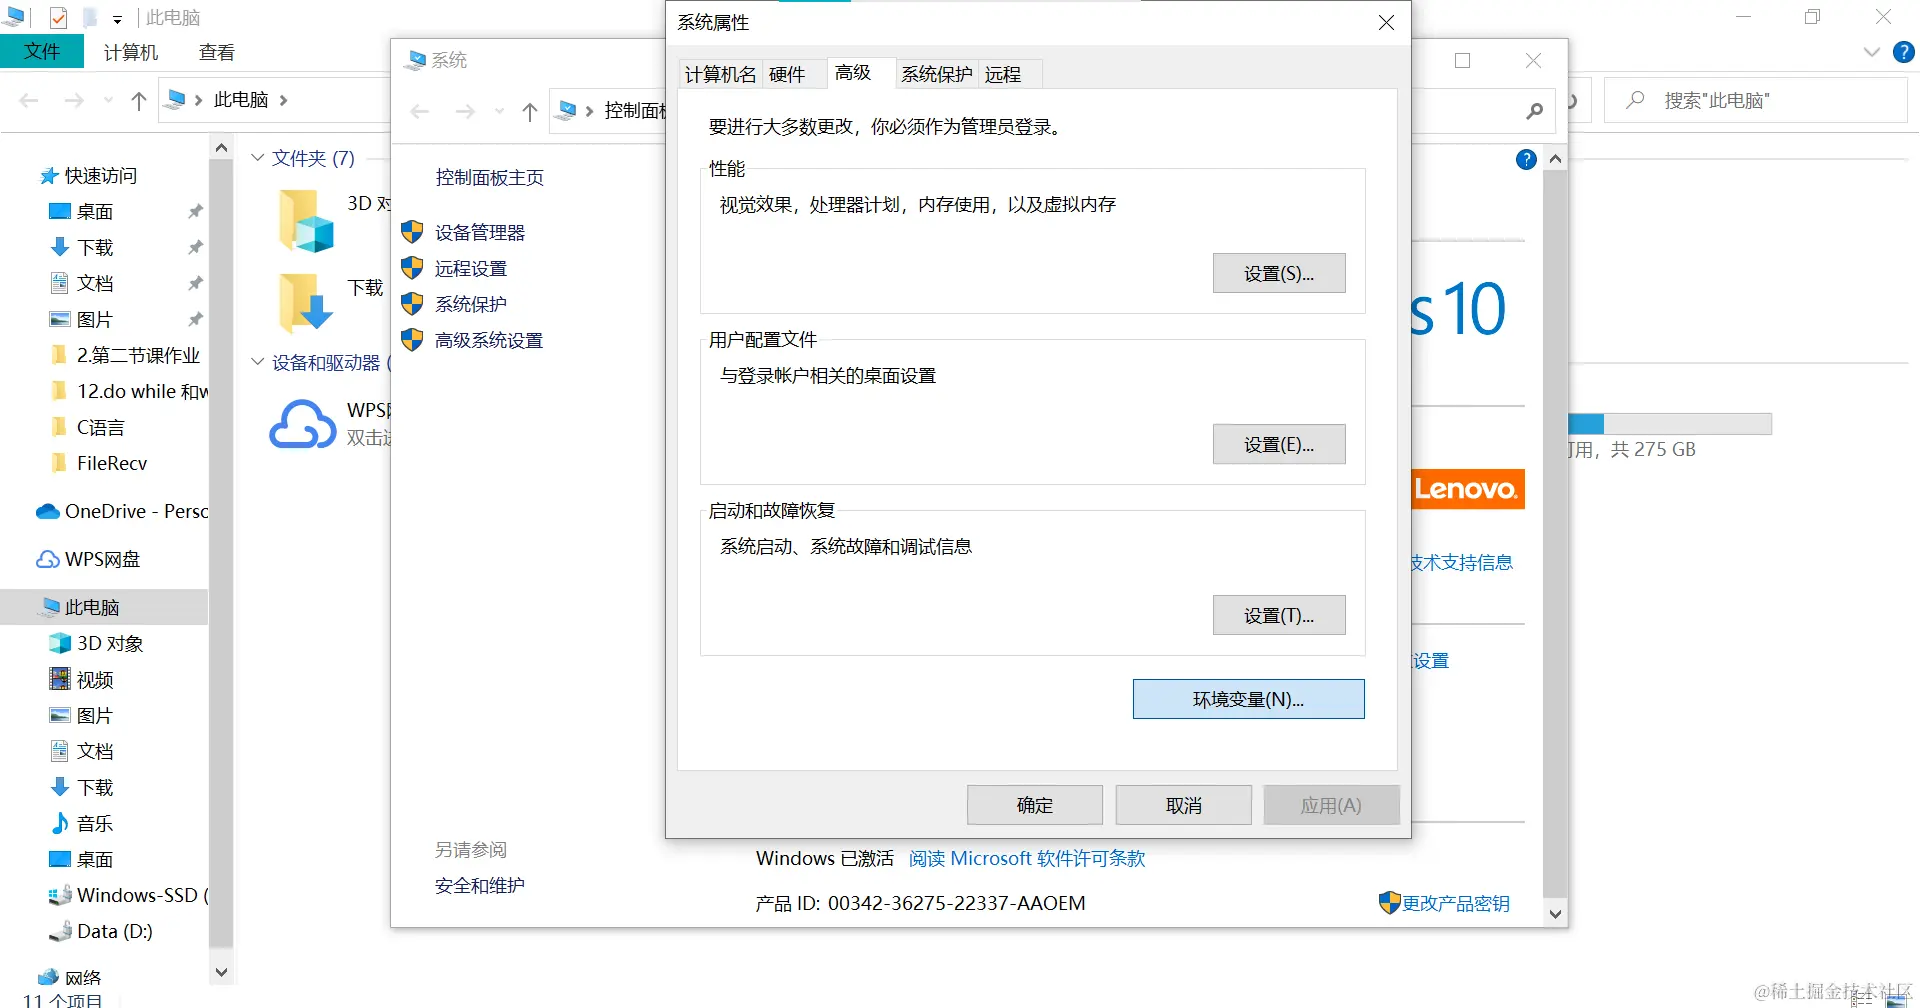
Task: Collapse the 文件夹 (7) section
Action: coord(257,158)
